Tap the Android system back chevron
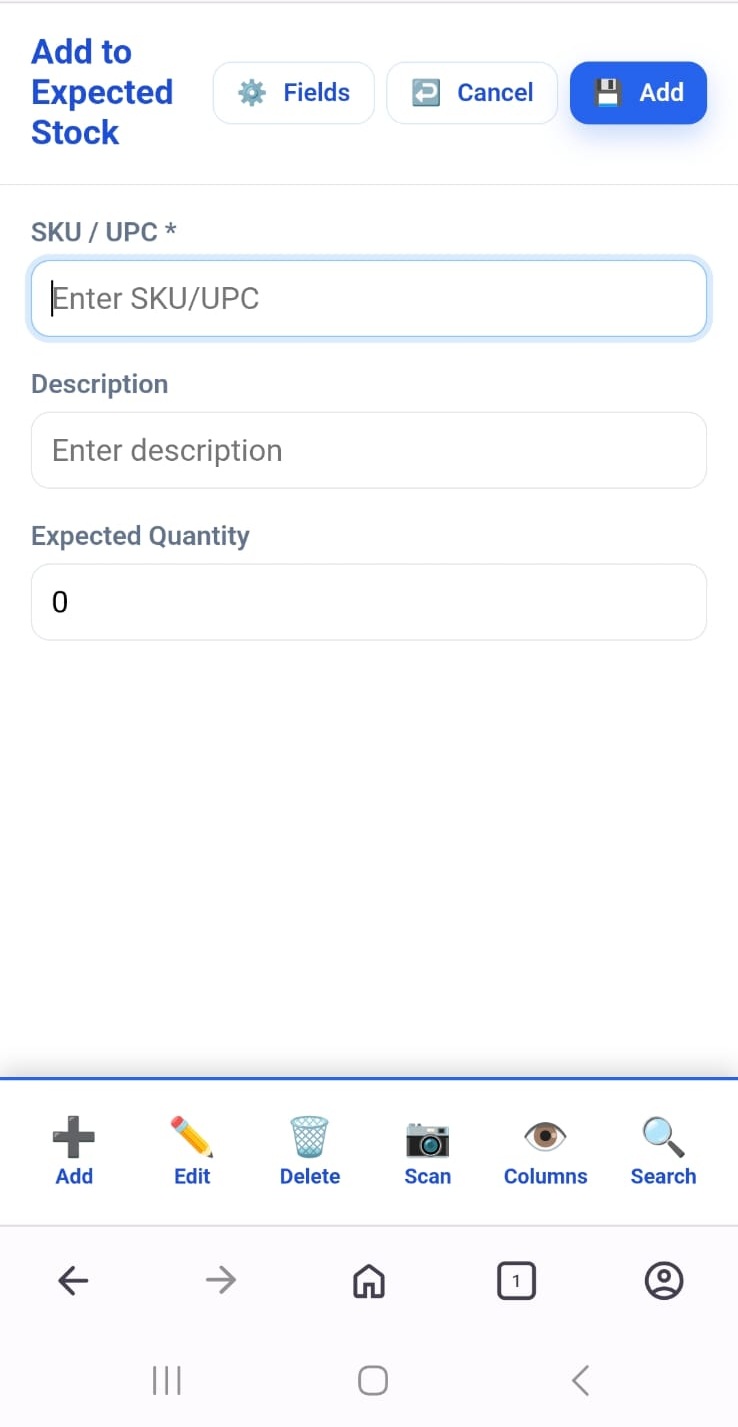Viewport: 738px width, 1427px height. (x=580, y=1381)
